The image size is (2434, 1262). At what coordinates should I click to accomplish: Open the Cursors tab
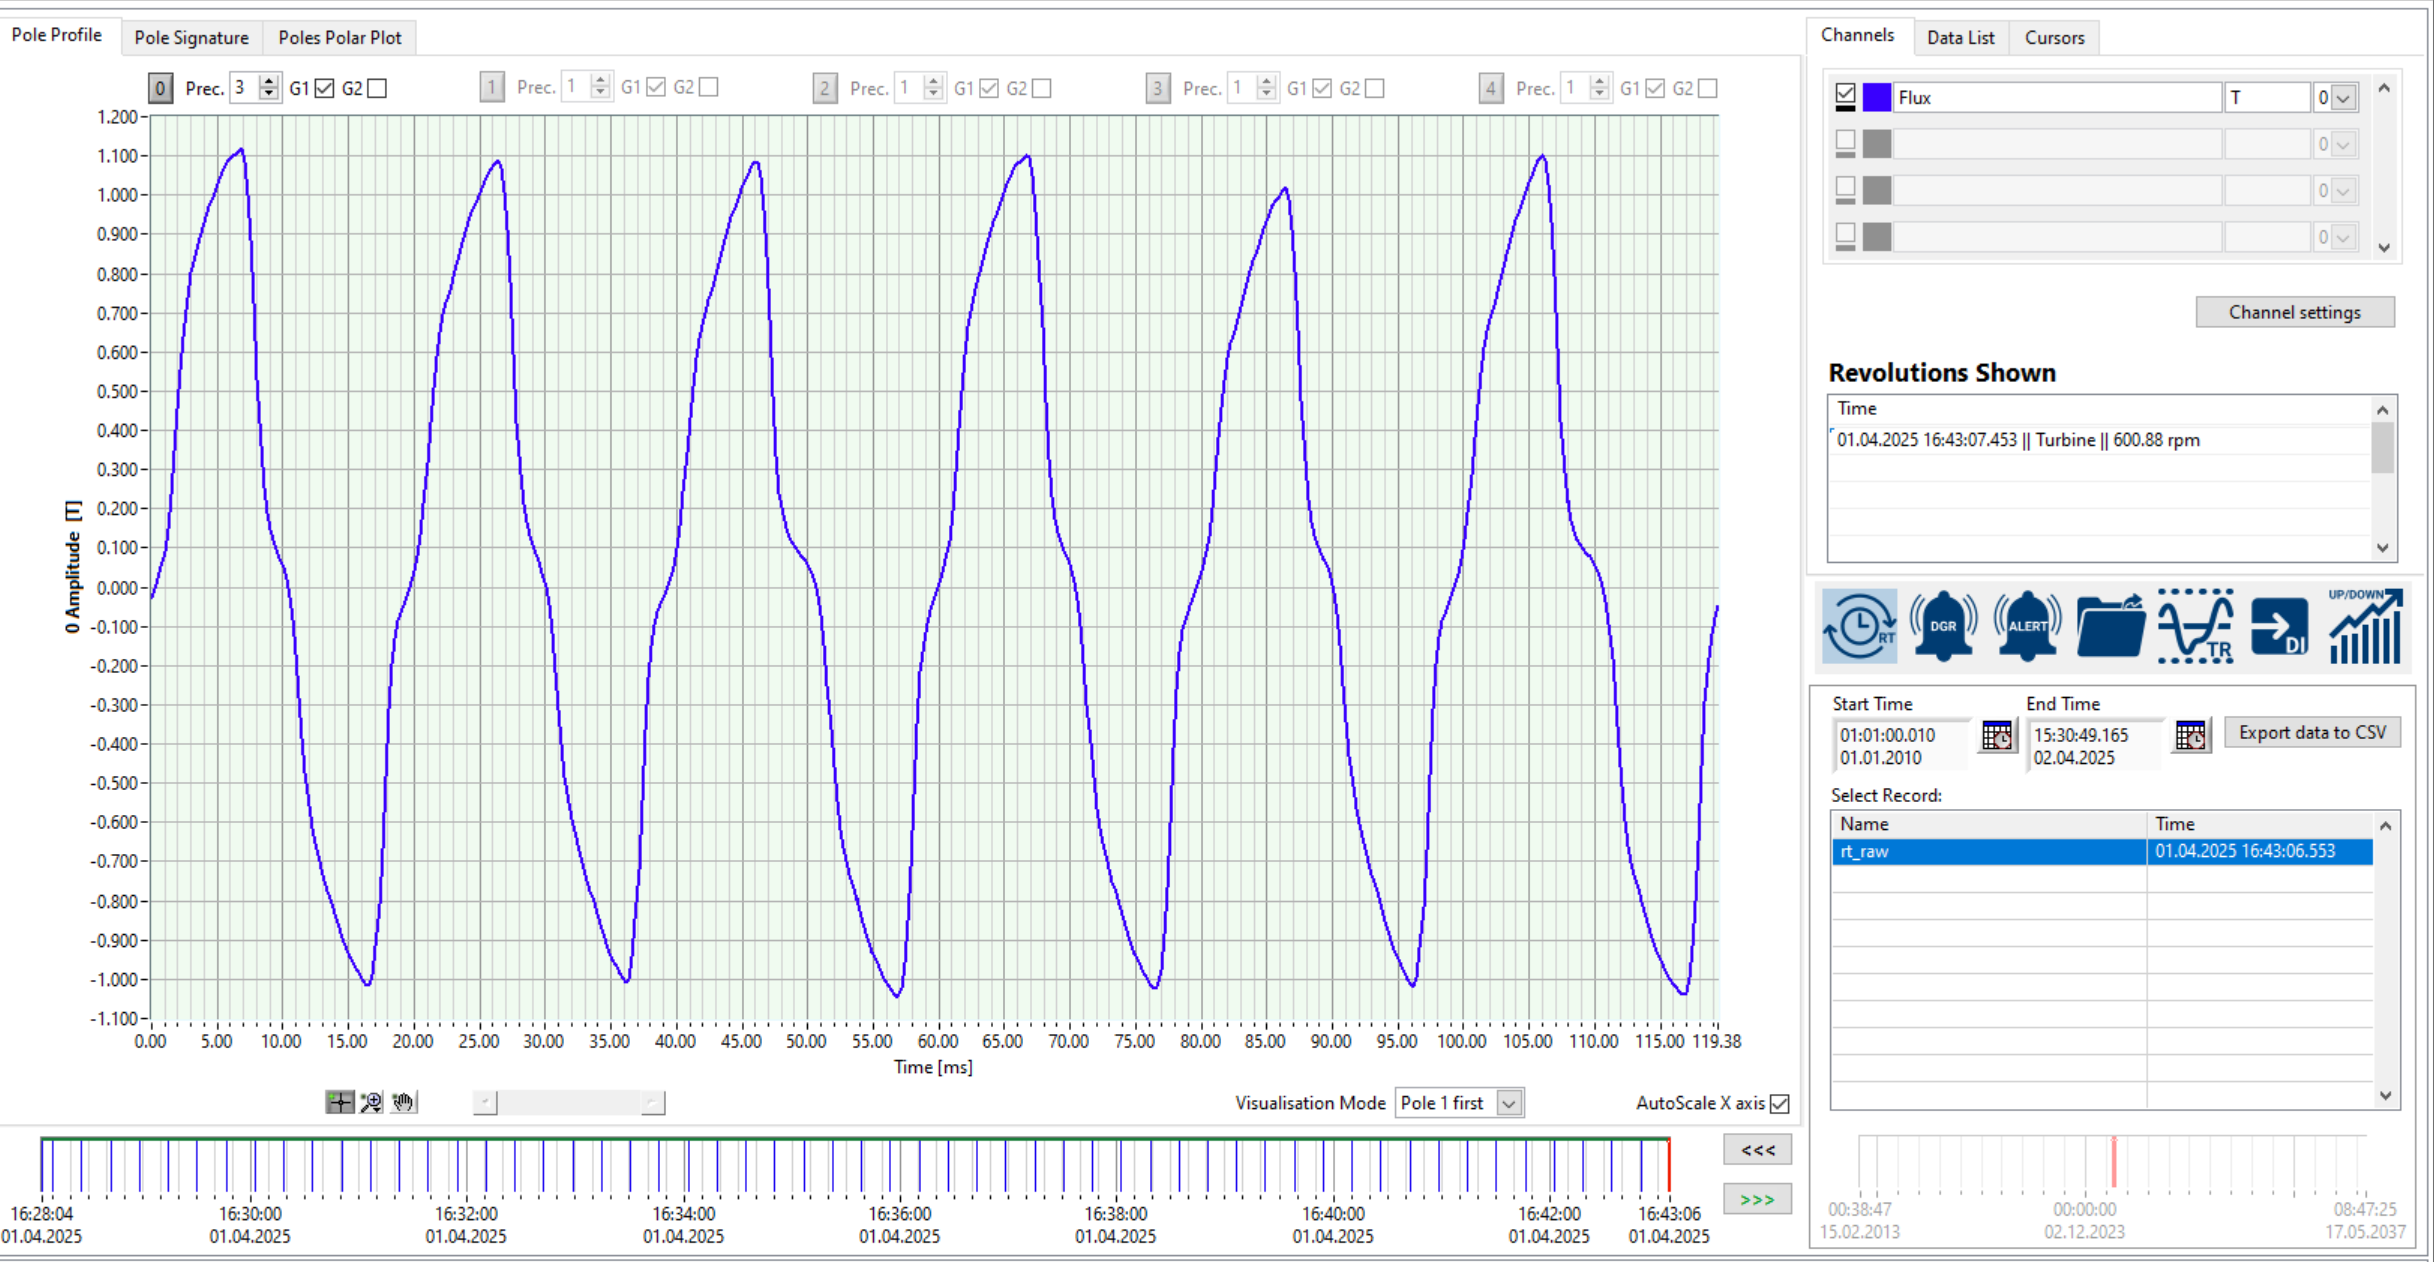[x=2054, y=37]
